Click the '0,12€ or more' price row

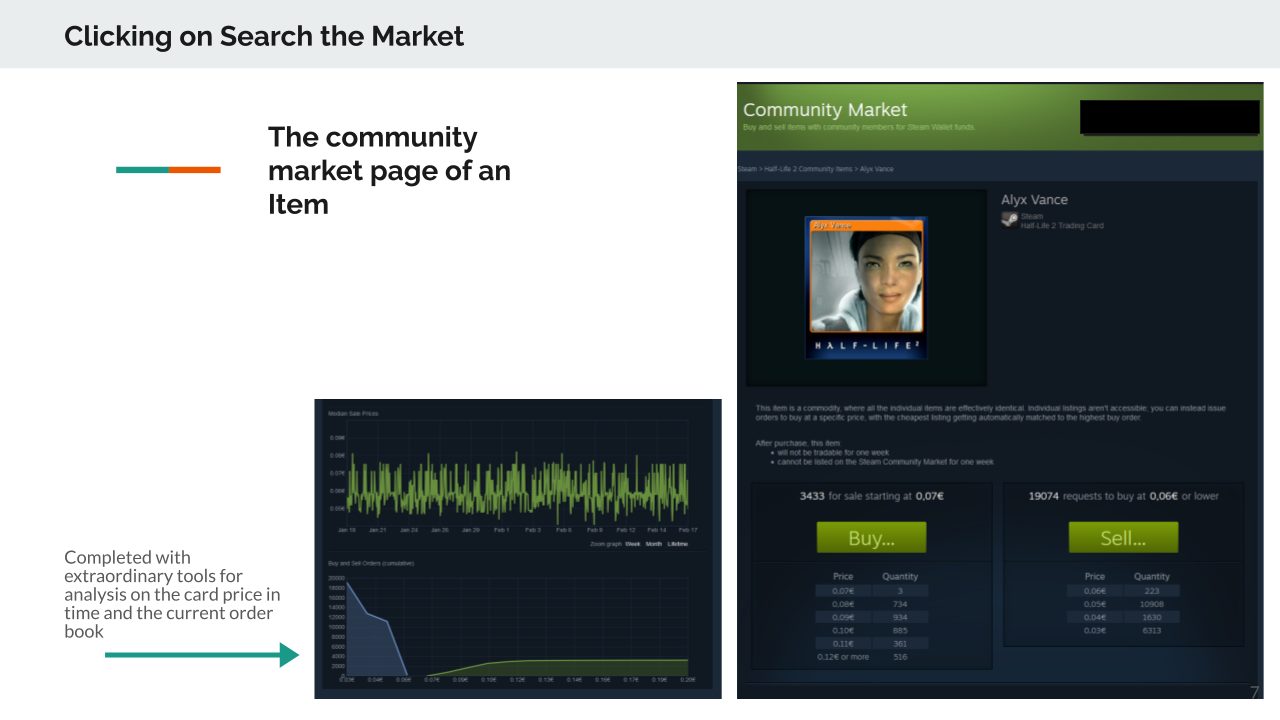[870, 657]
